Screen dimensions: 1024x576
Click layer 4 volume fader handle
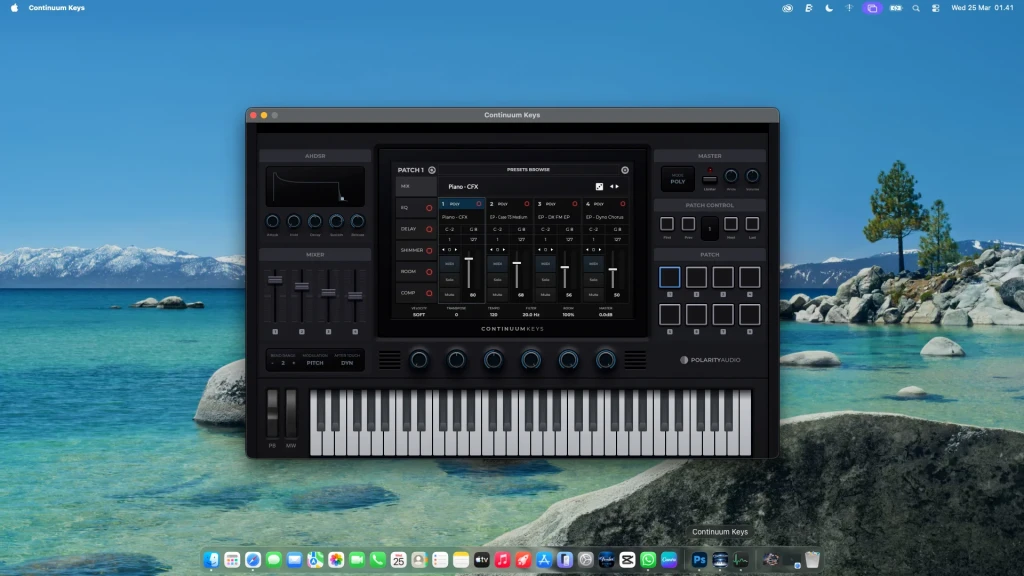click(613, 270)
